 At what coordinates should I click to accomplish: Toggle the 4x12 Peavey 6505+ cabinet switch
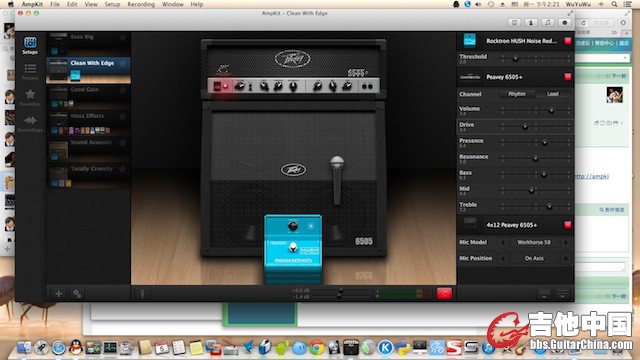pyautogui.click(x=567, y=225)
